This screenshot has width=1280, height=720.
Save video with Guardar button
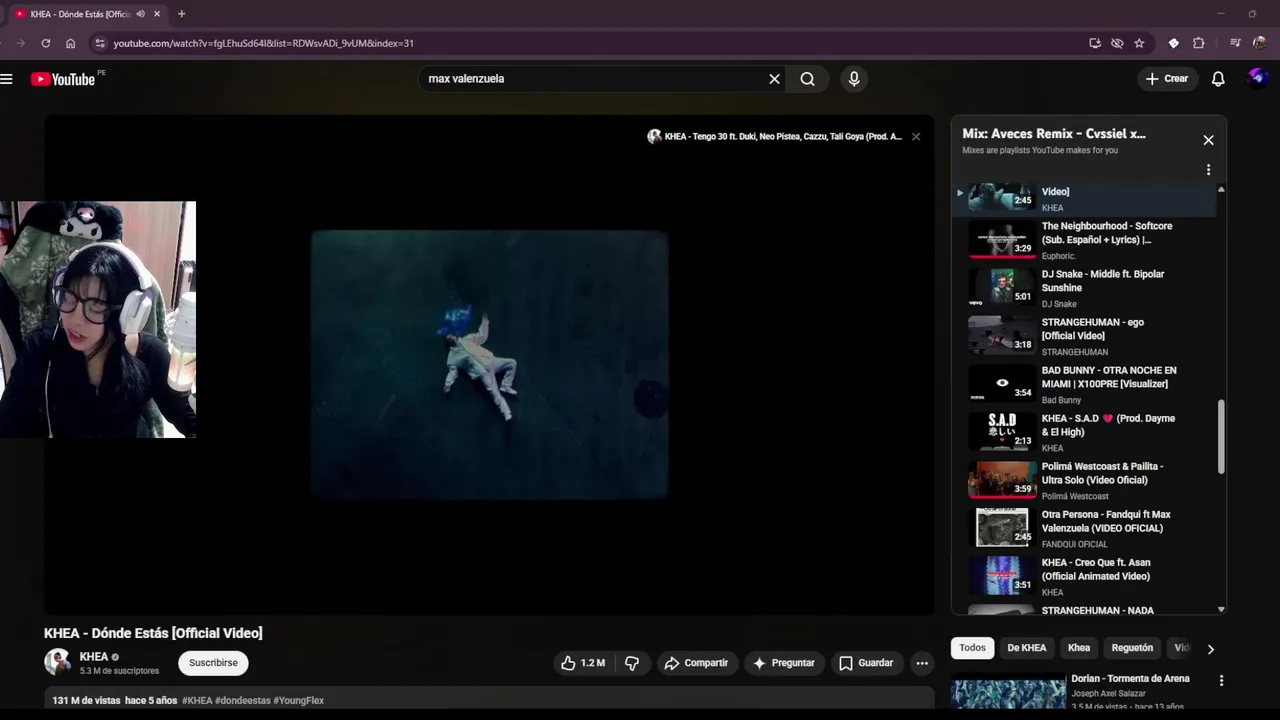coord(866,663)
